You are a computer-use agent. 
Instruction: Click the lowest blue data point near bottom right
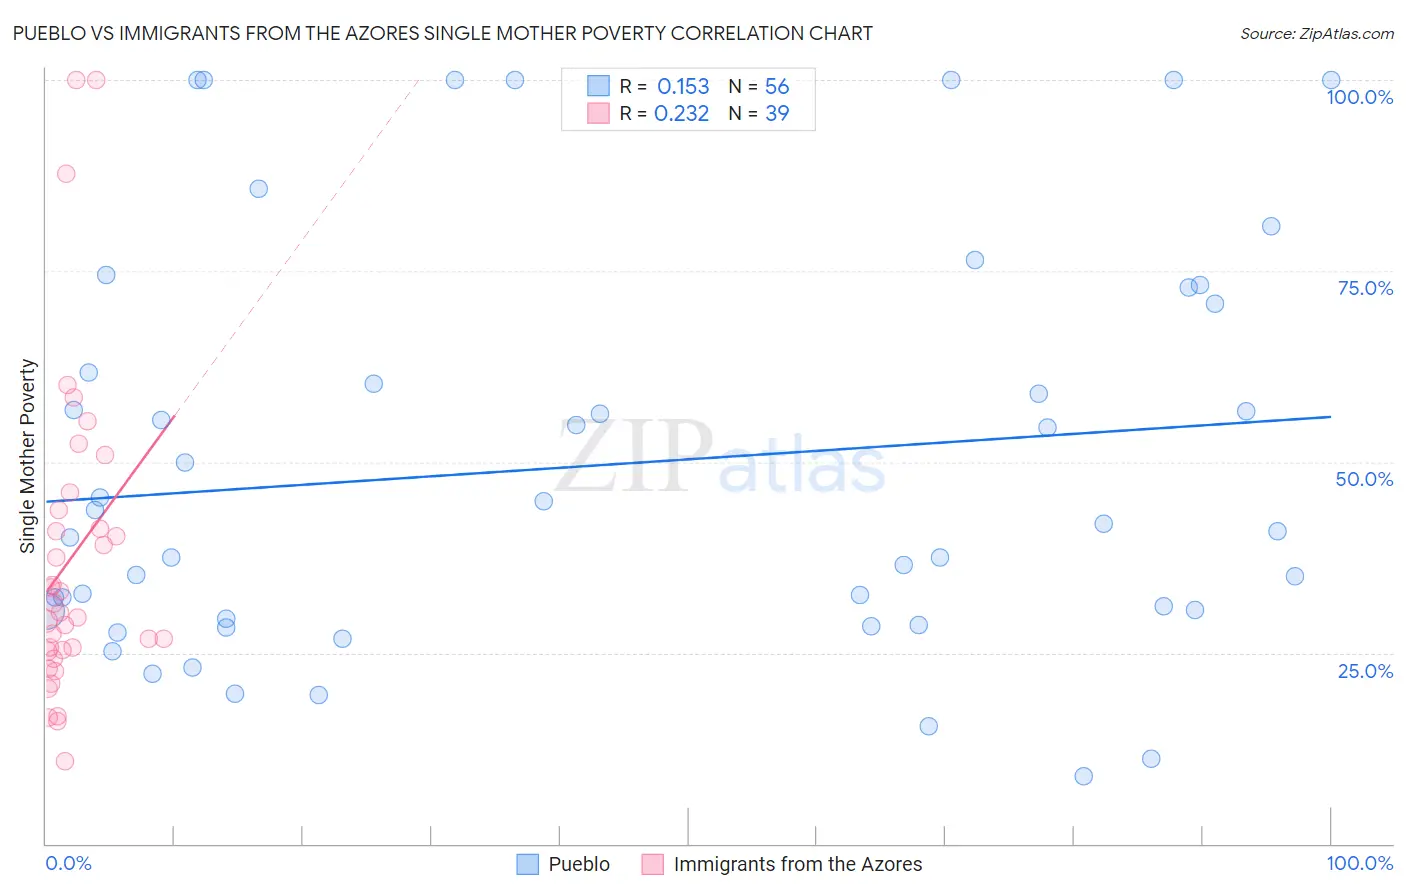(1083, 776)
